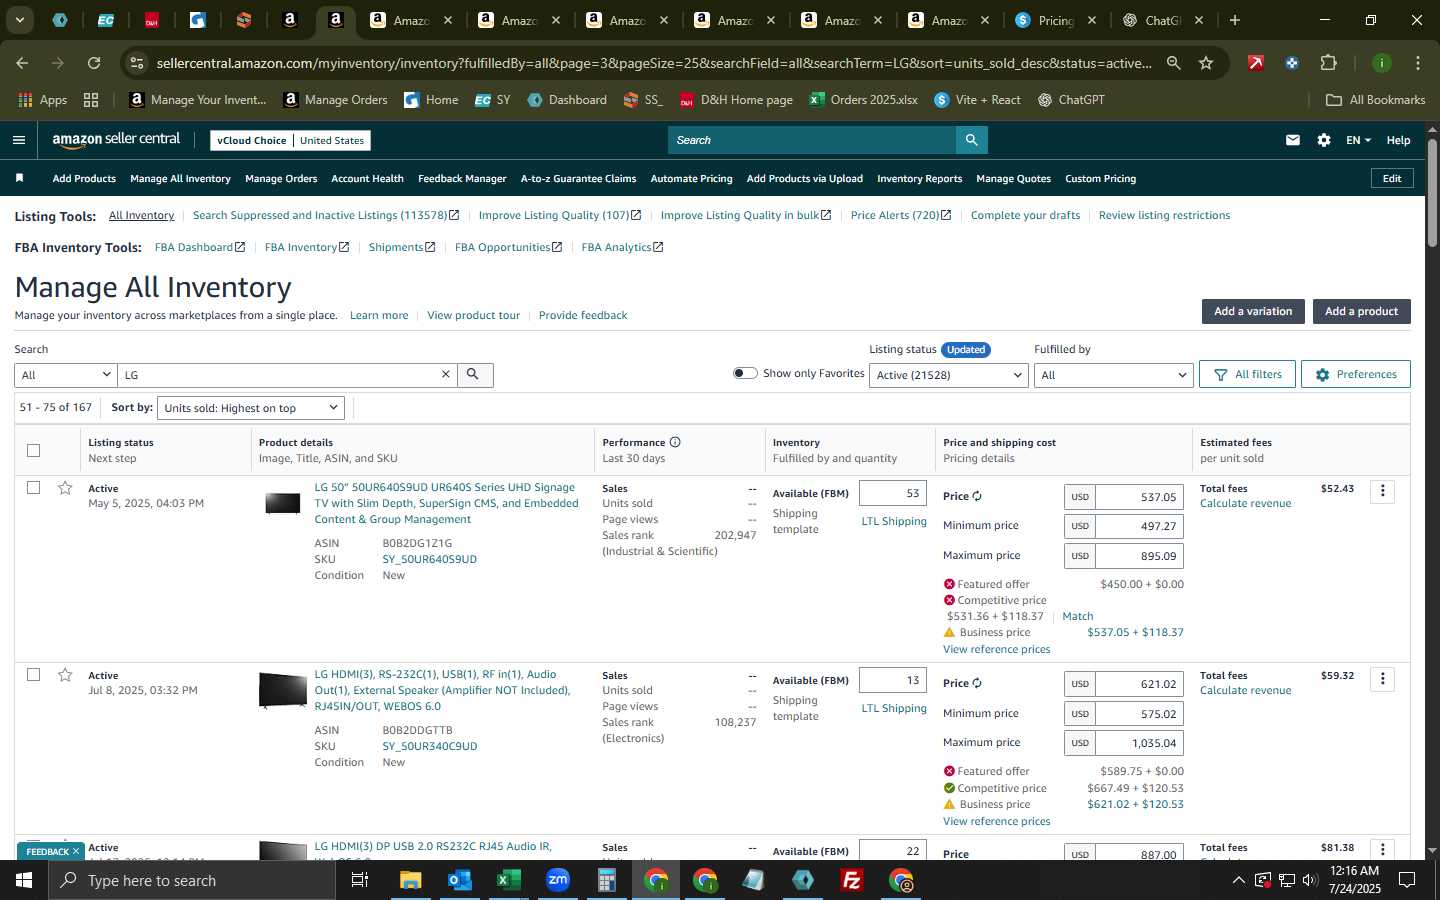Open FileZilla from the taskbar

(x=852, y=880)
